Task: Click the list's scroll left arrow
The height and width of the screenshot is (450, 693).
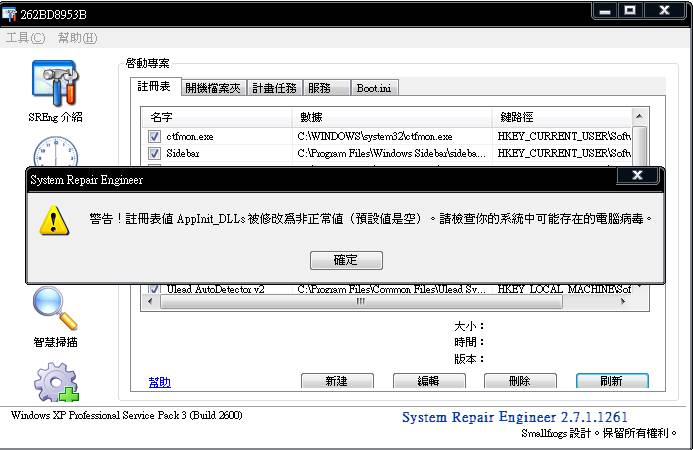Action: coord(150,301)
